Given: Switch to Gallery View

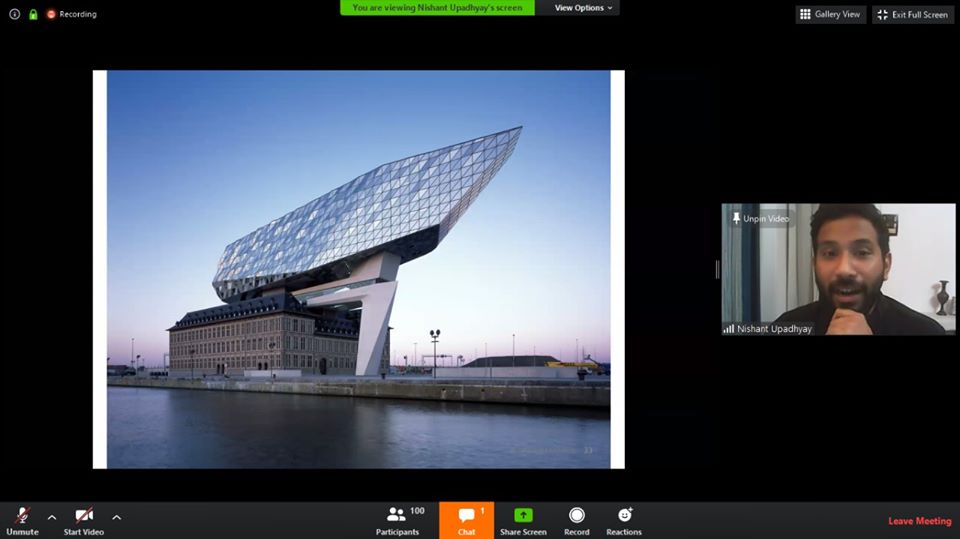Looking at the screenshot, I should pyautogui.click(x=831, y=14).
